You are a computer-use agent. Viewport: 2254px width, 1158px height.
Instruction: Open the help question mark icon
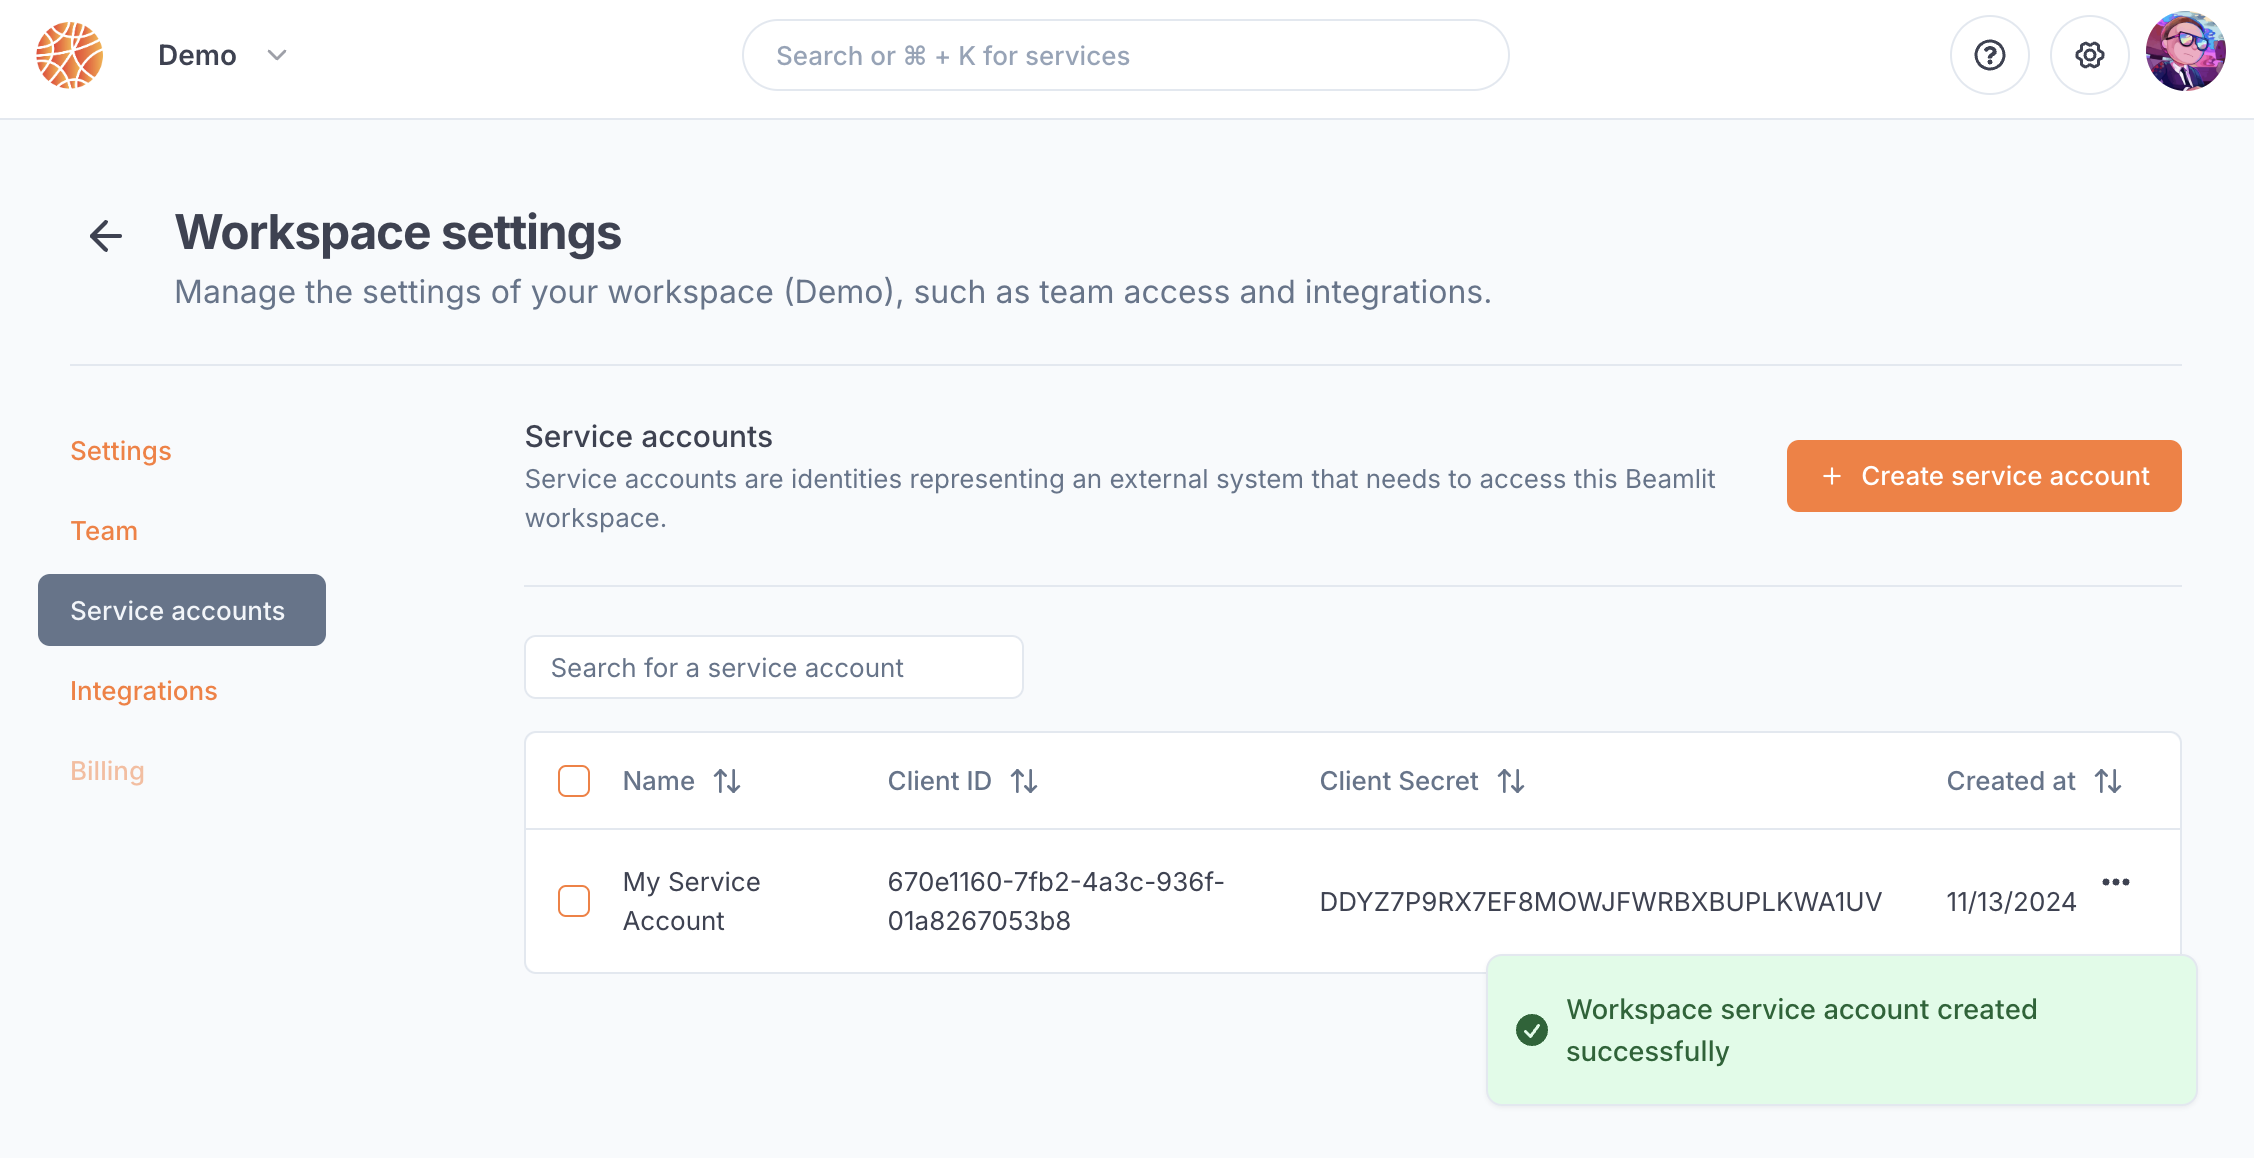tap(1989, 55)
